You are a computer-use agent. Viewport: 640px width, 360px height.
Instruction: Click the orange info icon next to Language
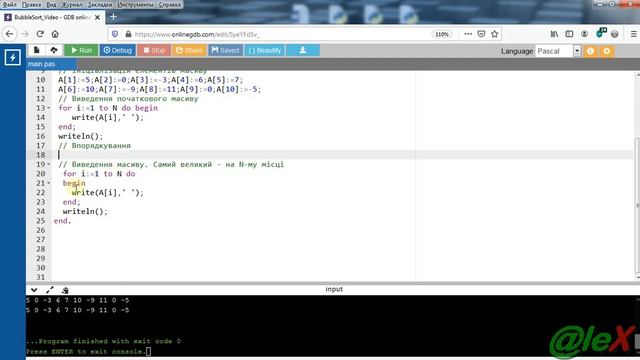point(590,51)
